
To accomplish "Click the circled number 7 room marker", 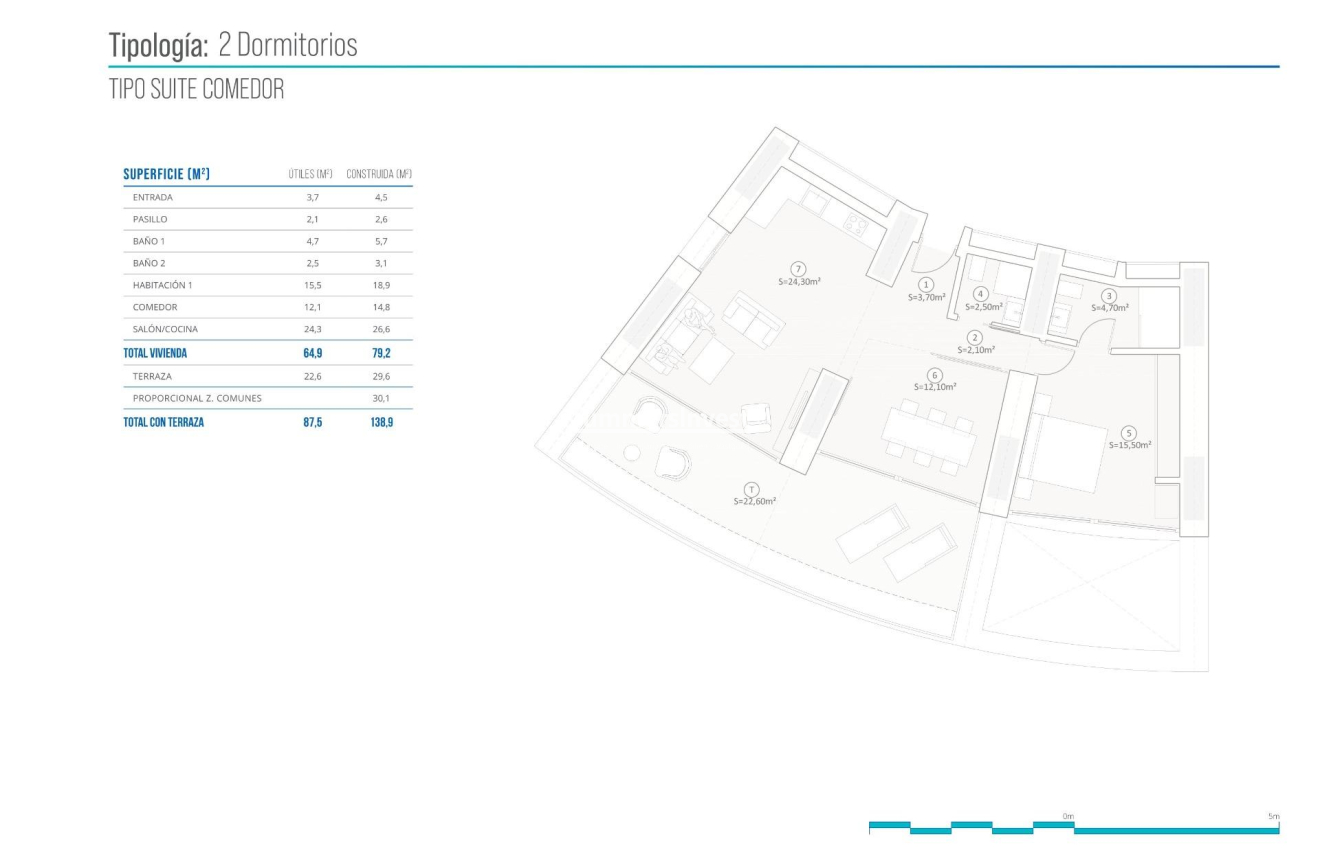I will point(798,268).
